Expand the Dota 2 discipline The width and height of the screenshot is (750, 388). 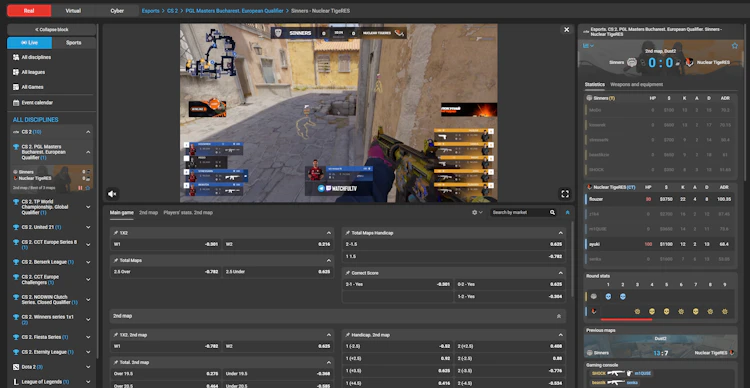[x=88, y=367]
